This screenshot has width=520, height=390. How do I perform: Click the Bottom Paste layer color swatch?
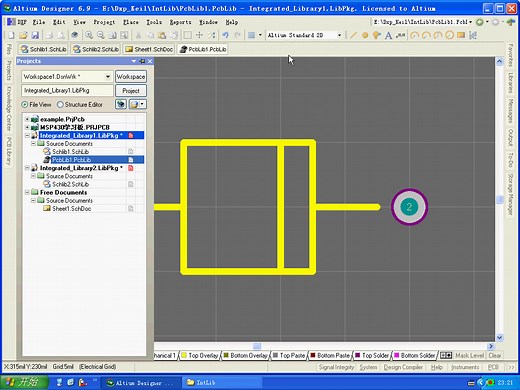(x=313, y=355)
